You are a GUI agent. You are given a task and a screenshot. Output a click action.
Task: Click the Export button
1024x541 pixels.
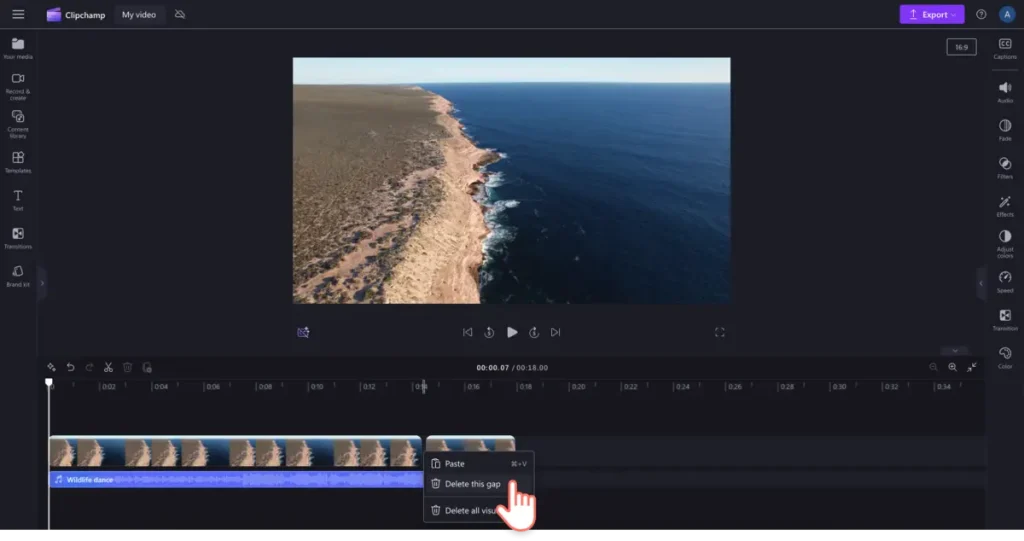(931, 14)
